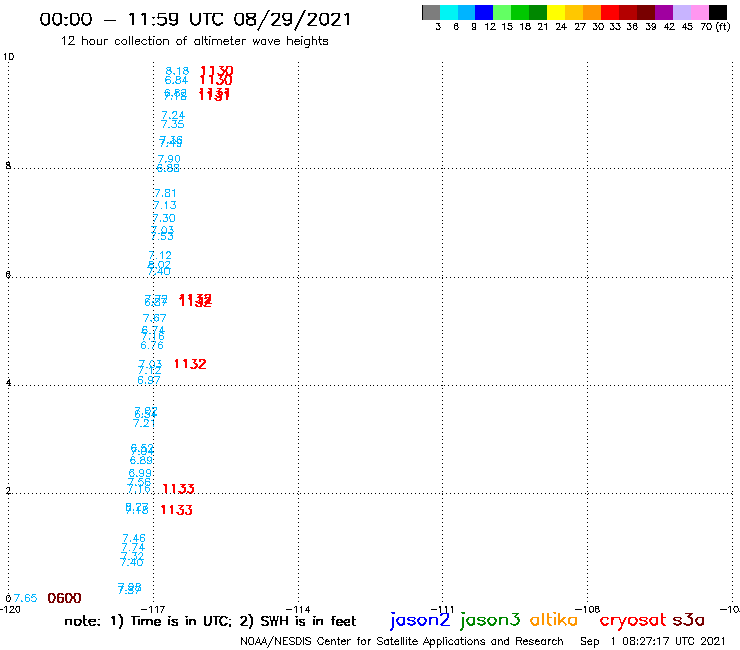The width and height of the screenshot is (740, 650).
Task: Click wave height value 8.18
Action: tap(177, 71)
